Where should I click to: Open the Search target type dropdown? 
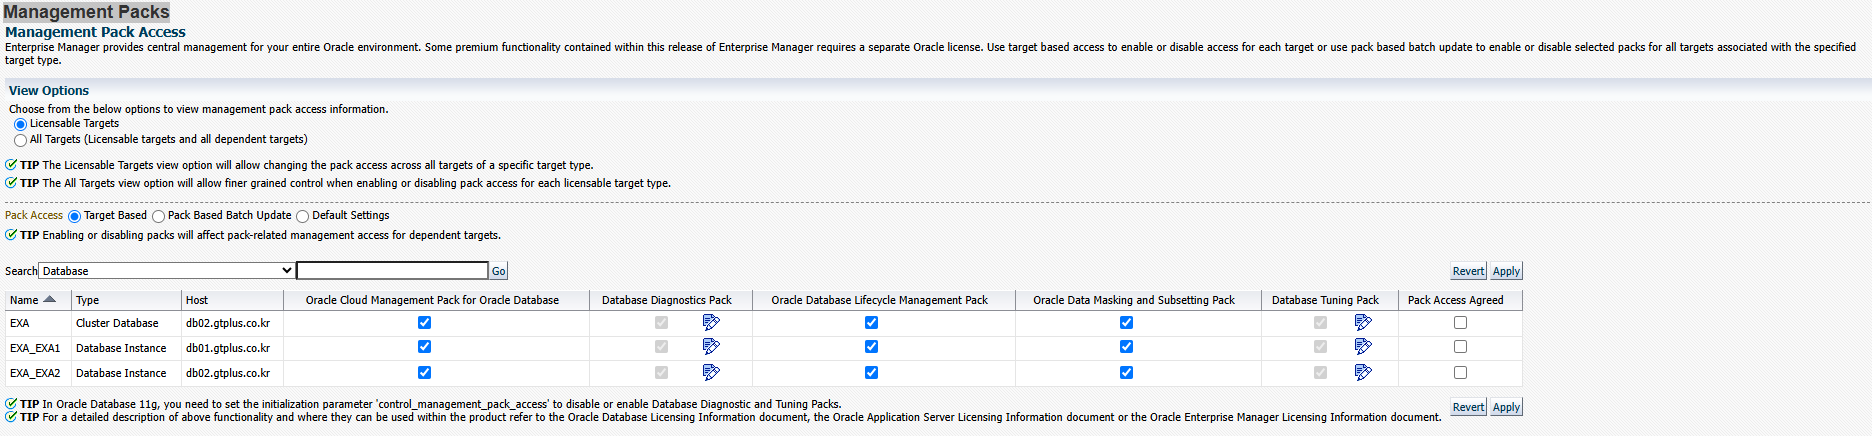click(x=166, y=271)
